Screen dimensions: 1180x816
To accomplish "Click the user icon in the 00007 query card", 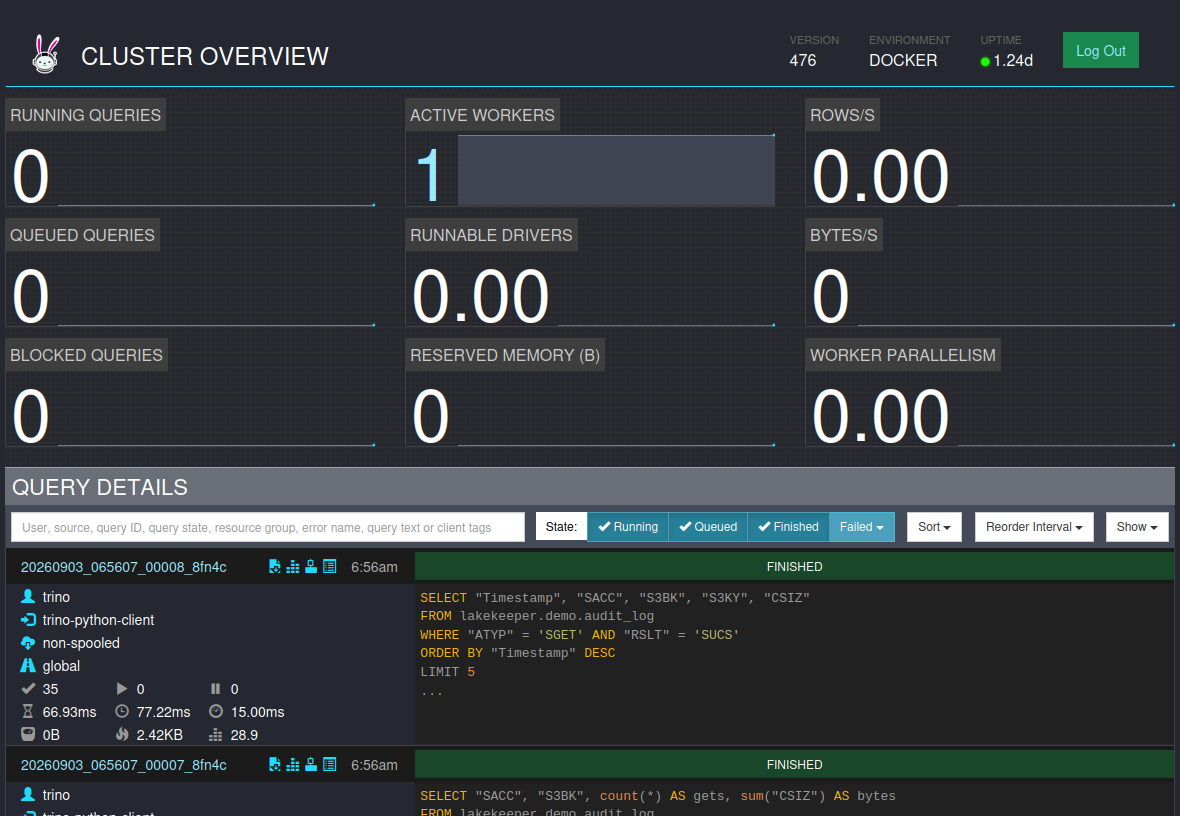I will click(28, 794).
